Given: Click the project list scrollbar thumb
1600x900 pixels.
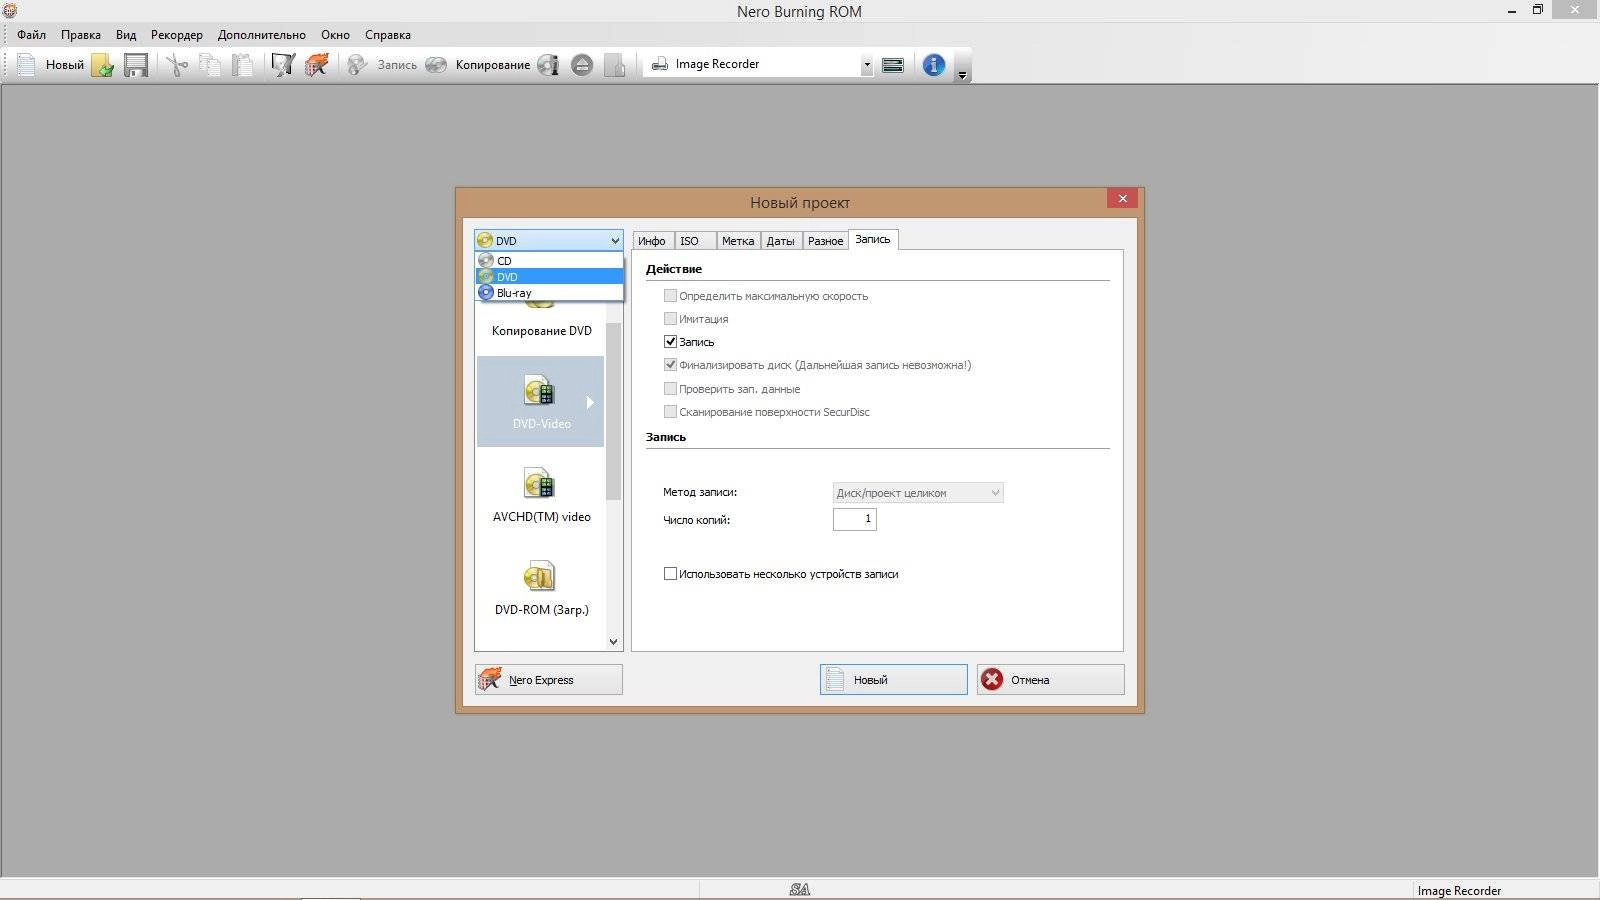Looking at the screenshot, I should coord(614,410).
